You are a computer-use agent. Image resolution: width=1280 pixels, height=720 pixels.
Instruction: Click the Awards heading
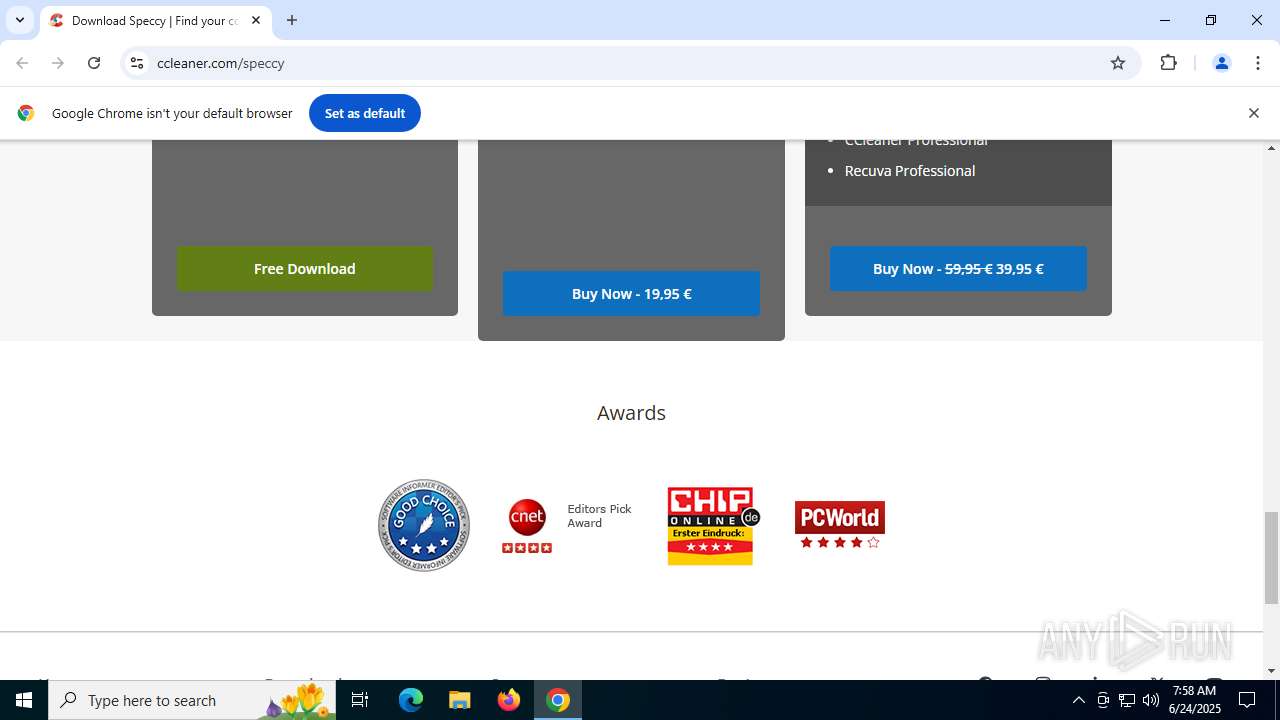[x=631, y=413]
